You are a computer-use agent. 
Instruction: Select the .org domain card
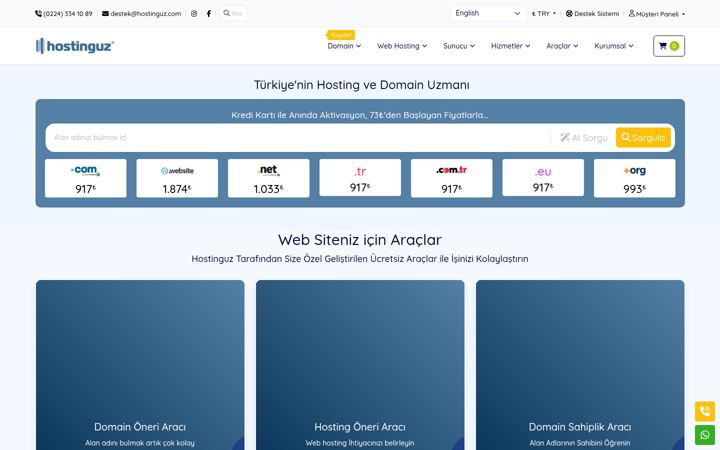tap(635, 178)
